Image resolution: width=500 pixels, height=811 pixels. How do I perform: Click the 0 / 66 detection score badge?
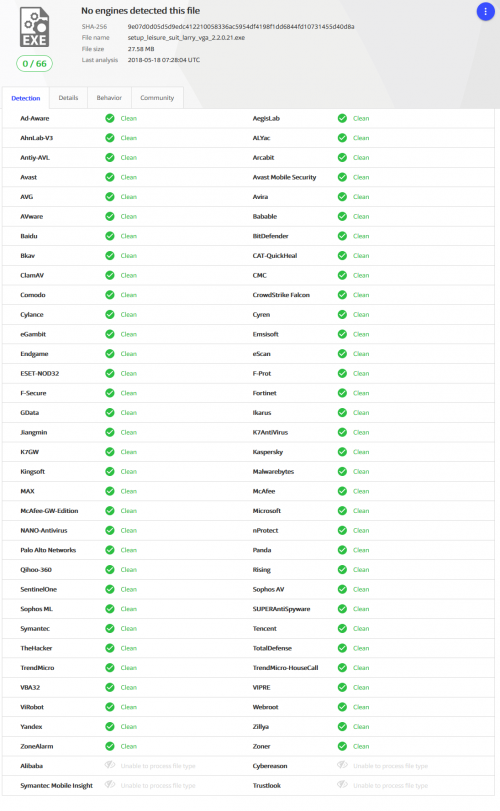tap(35, 64)
